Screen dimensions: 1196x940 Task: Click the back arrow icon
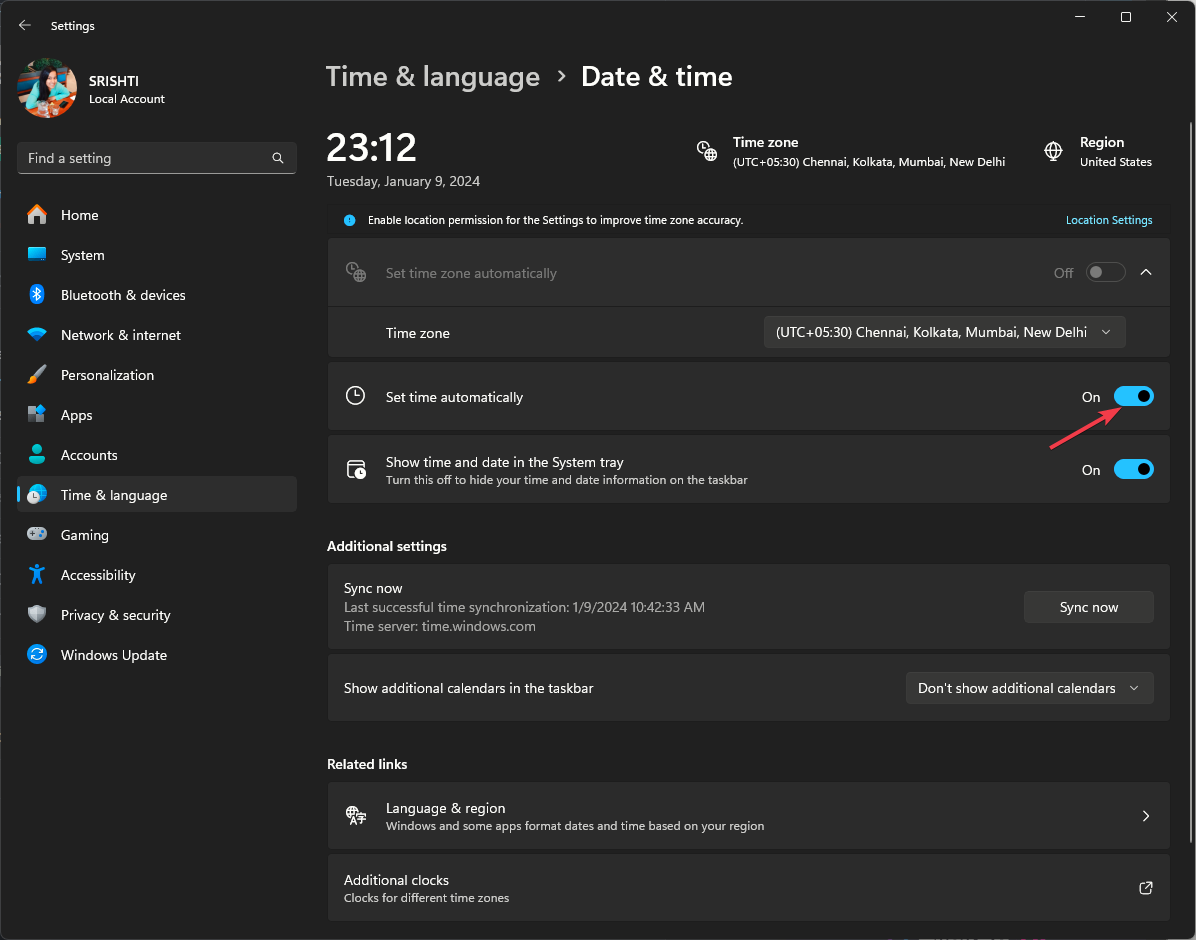pos(25,26)
